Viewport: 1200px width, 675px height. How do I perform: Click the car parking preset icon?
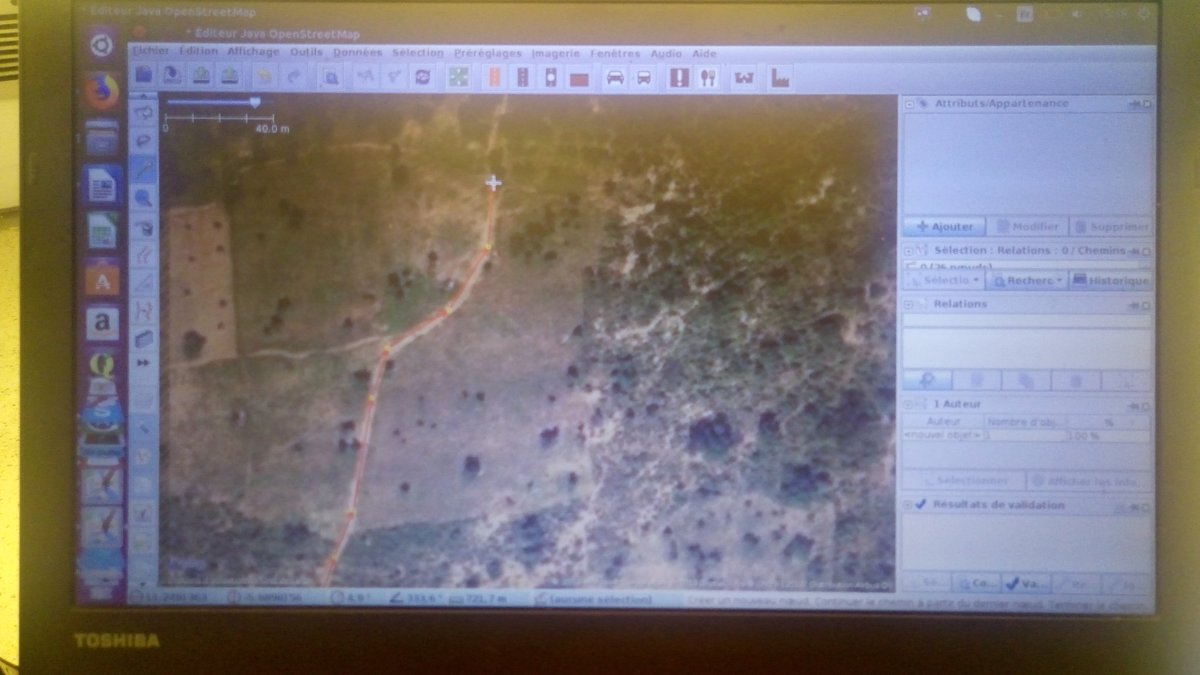tap(615, 78)
